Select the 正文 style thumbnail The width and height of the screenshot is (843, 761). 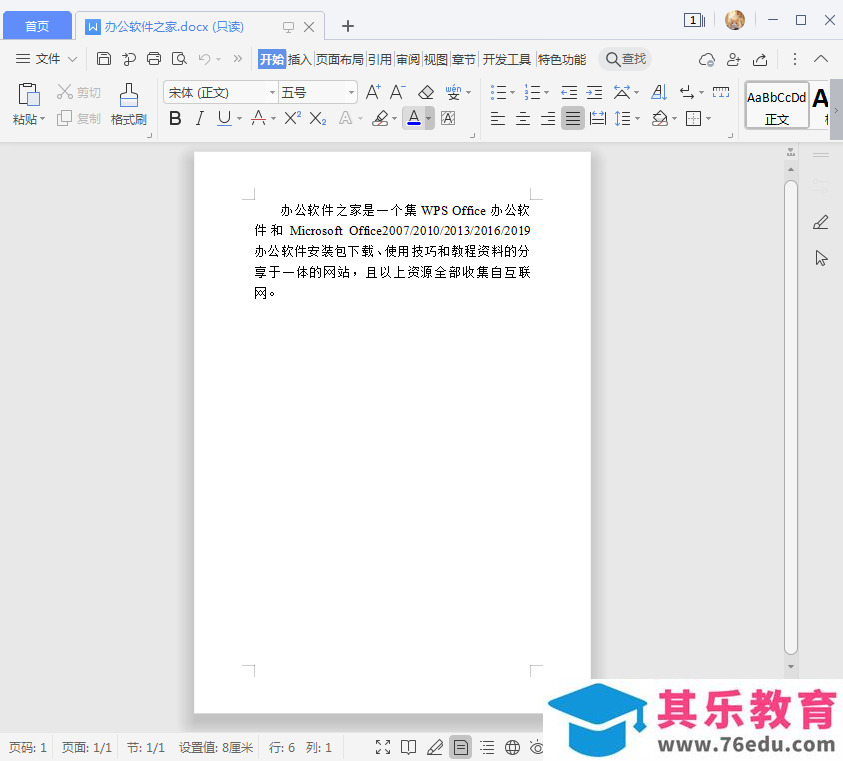click(777, 105)
